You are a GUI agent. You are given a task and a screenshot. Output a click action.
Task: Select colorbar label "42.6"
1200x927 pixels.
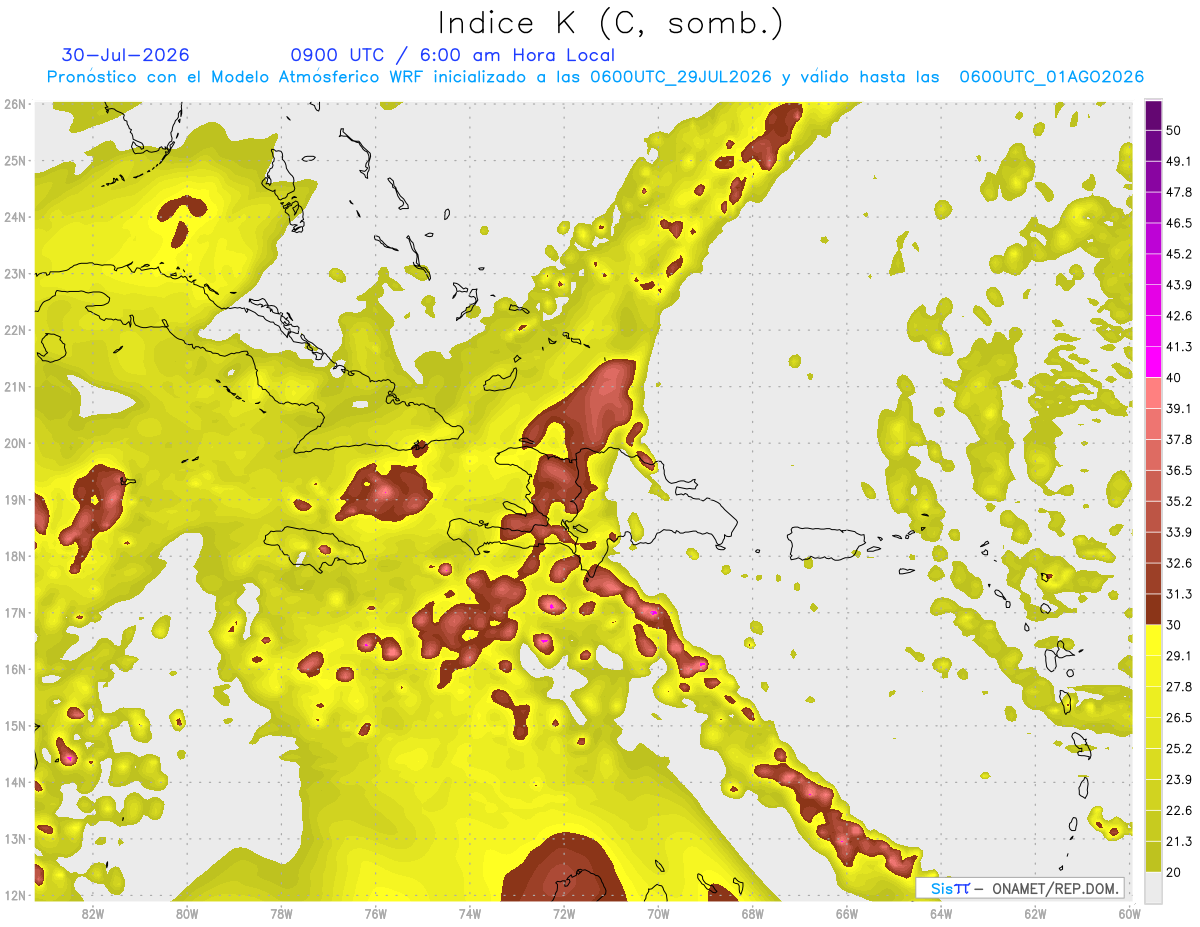1178,316
